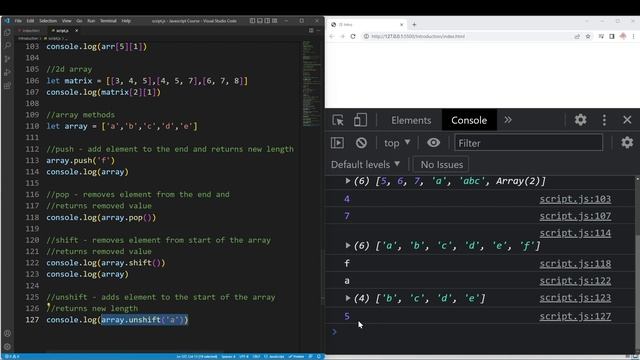Open the script.js:114 source link
The width and height of the screenshot is (640, 360).
(575, 233)
